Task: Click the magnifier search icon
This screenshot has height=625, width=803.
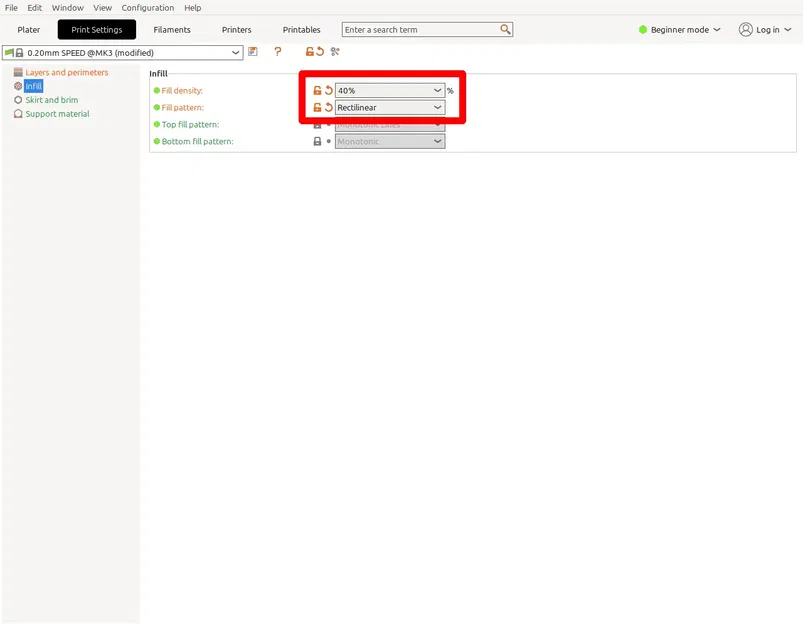Action: pyautogui.click(x=505, y=29)
